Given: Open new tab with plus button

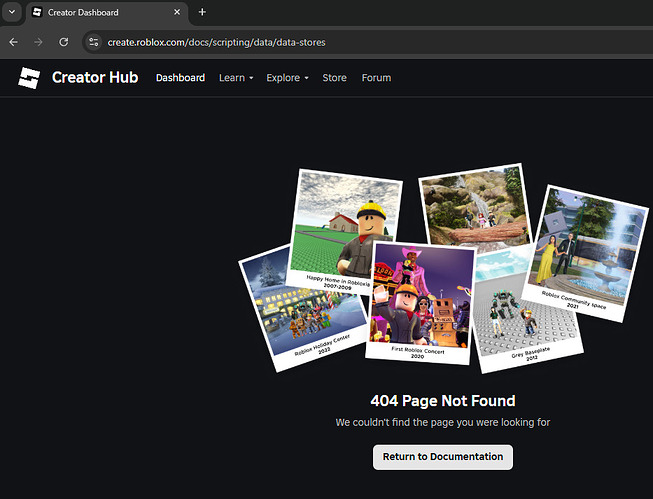Looking at the screenshot, I should (202, 12).
